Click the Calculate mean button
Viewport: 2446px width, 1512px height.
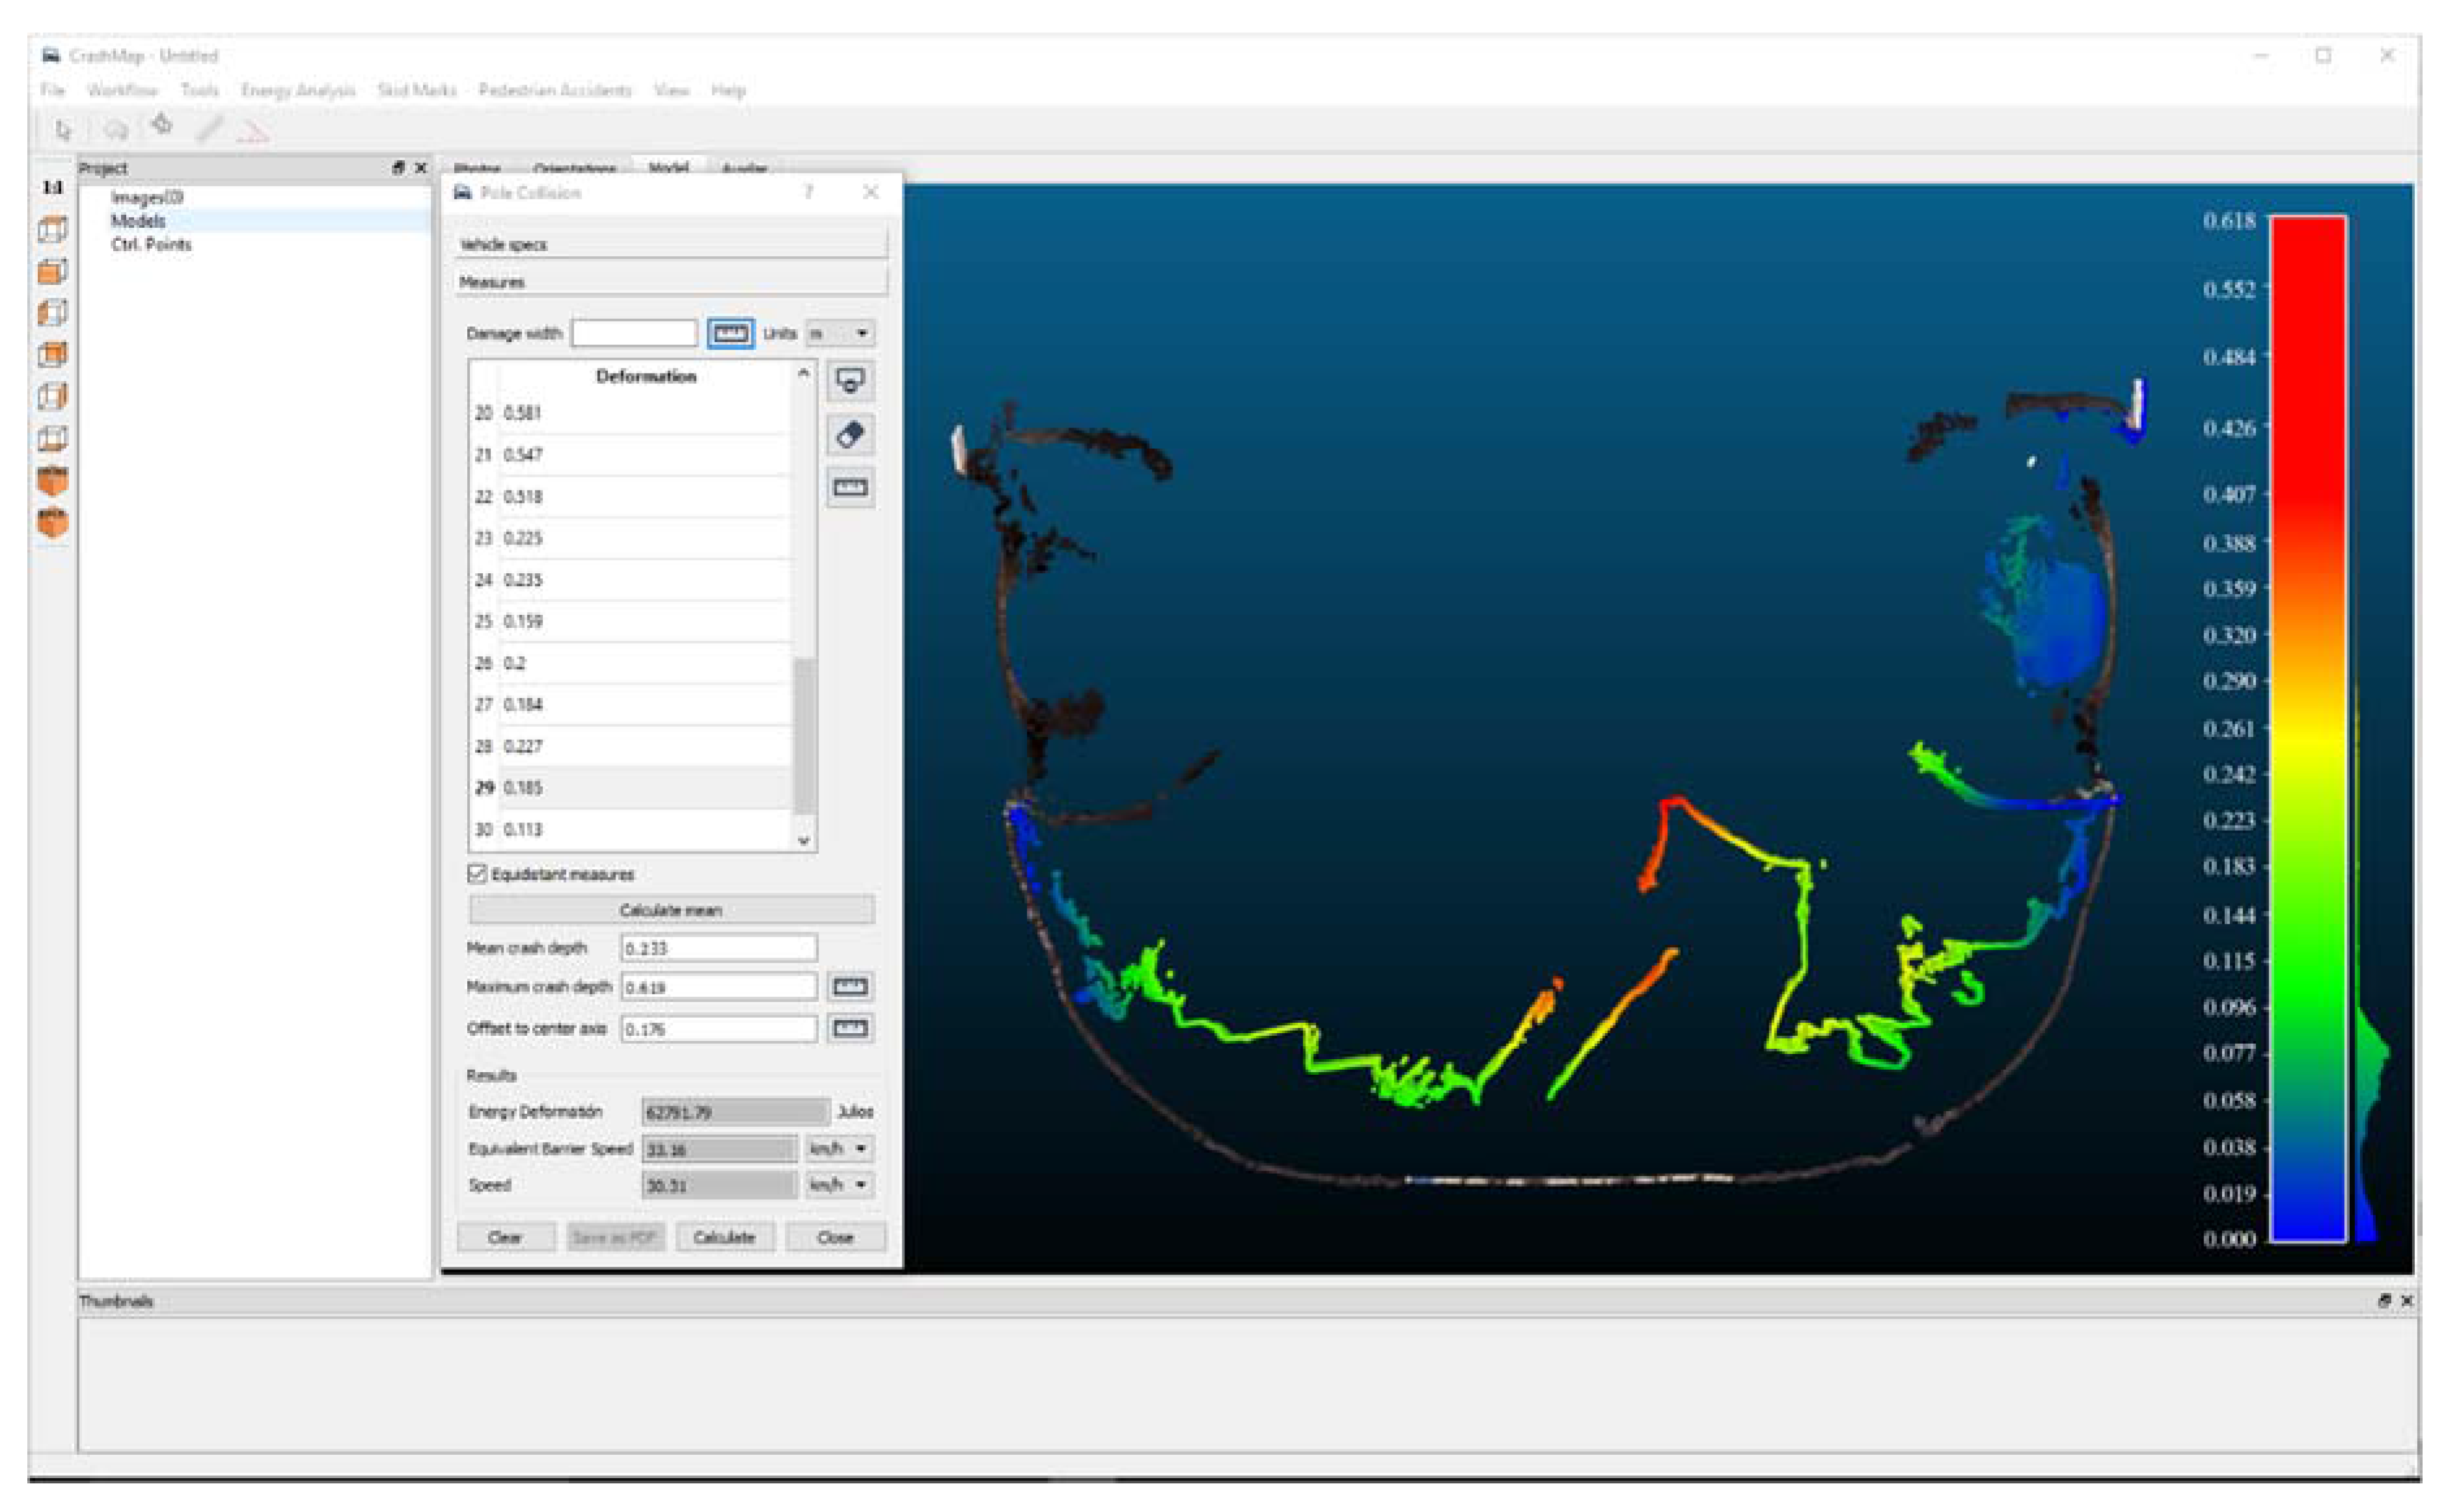coord(670,910)
